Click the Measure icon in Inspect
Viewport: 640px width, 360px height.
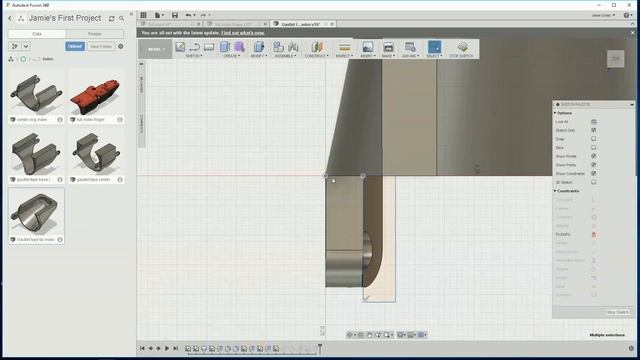pos(344,47)
